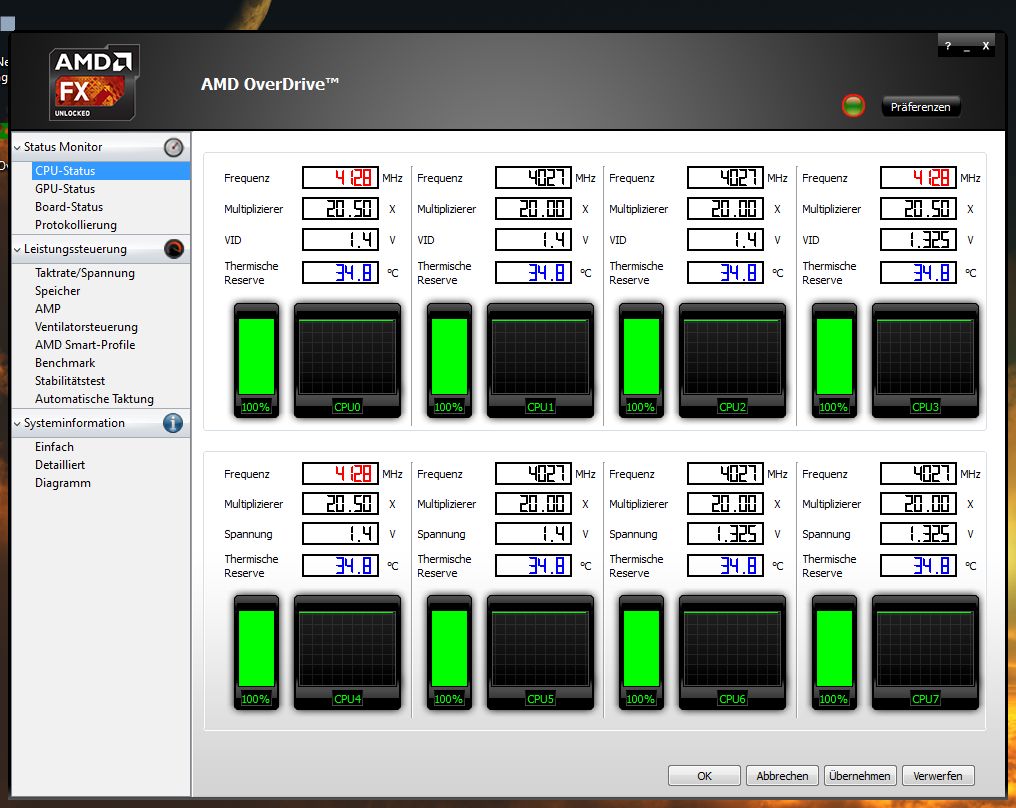Click CPU3 Frequenz value field
The height and width of the screenshot is (808, 1016).
918,178
